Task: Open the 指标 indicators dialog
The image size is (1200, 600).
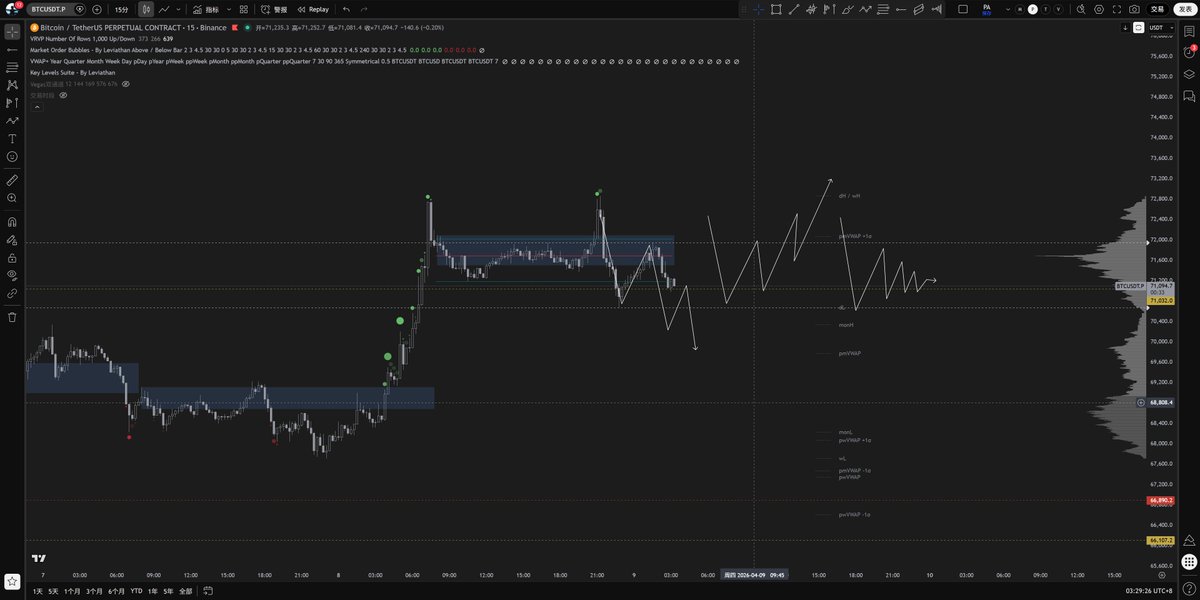Action: click(x=205, y=9)
